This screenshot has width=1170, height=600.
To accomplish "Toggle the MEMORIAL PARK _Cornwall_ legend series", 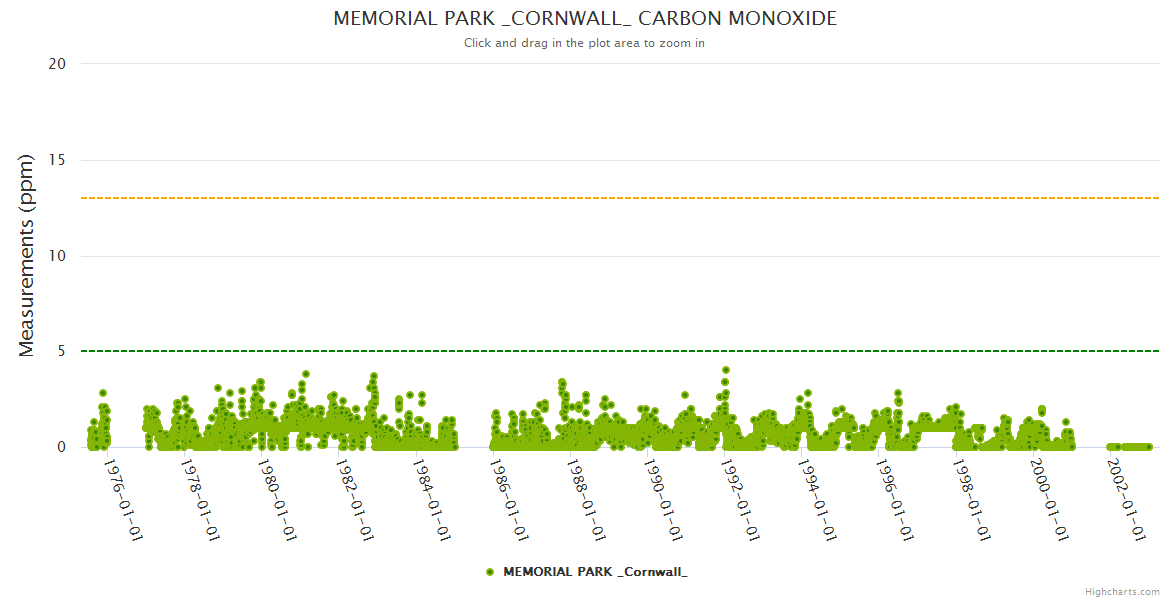I will 594,572.
